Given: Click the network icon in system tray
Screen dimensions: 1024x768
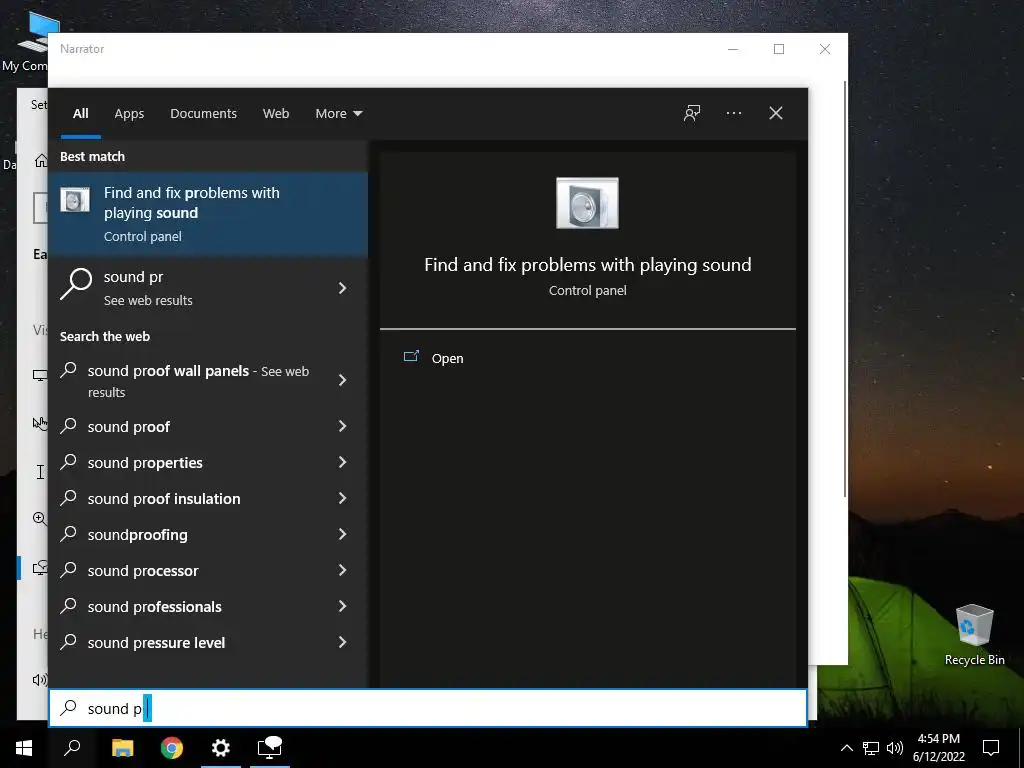Looking at the screenshot, I should pos(871,748).
